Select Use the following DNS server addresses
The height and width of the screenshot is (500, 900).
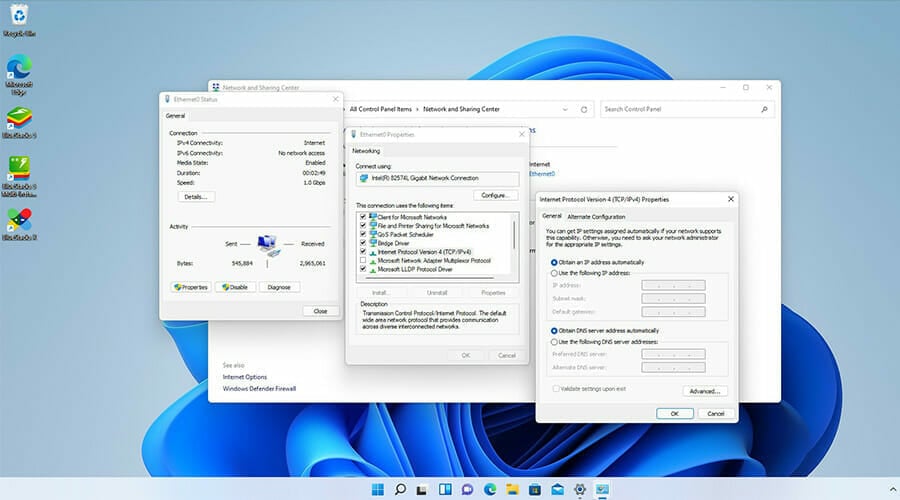pos(554,342)
